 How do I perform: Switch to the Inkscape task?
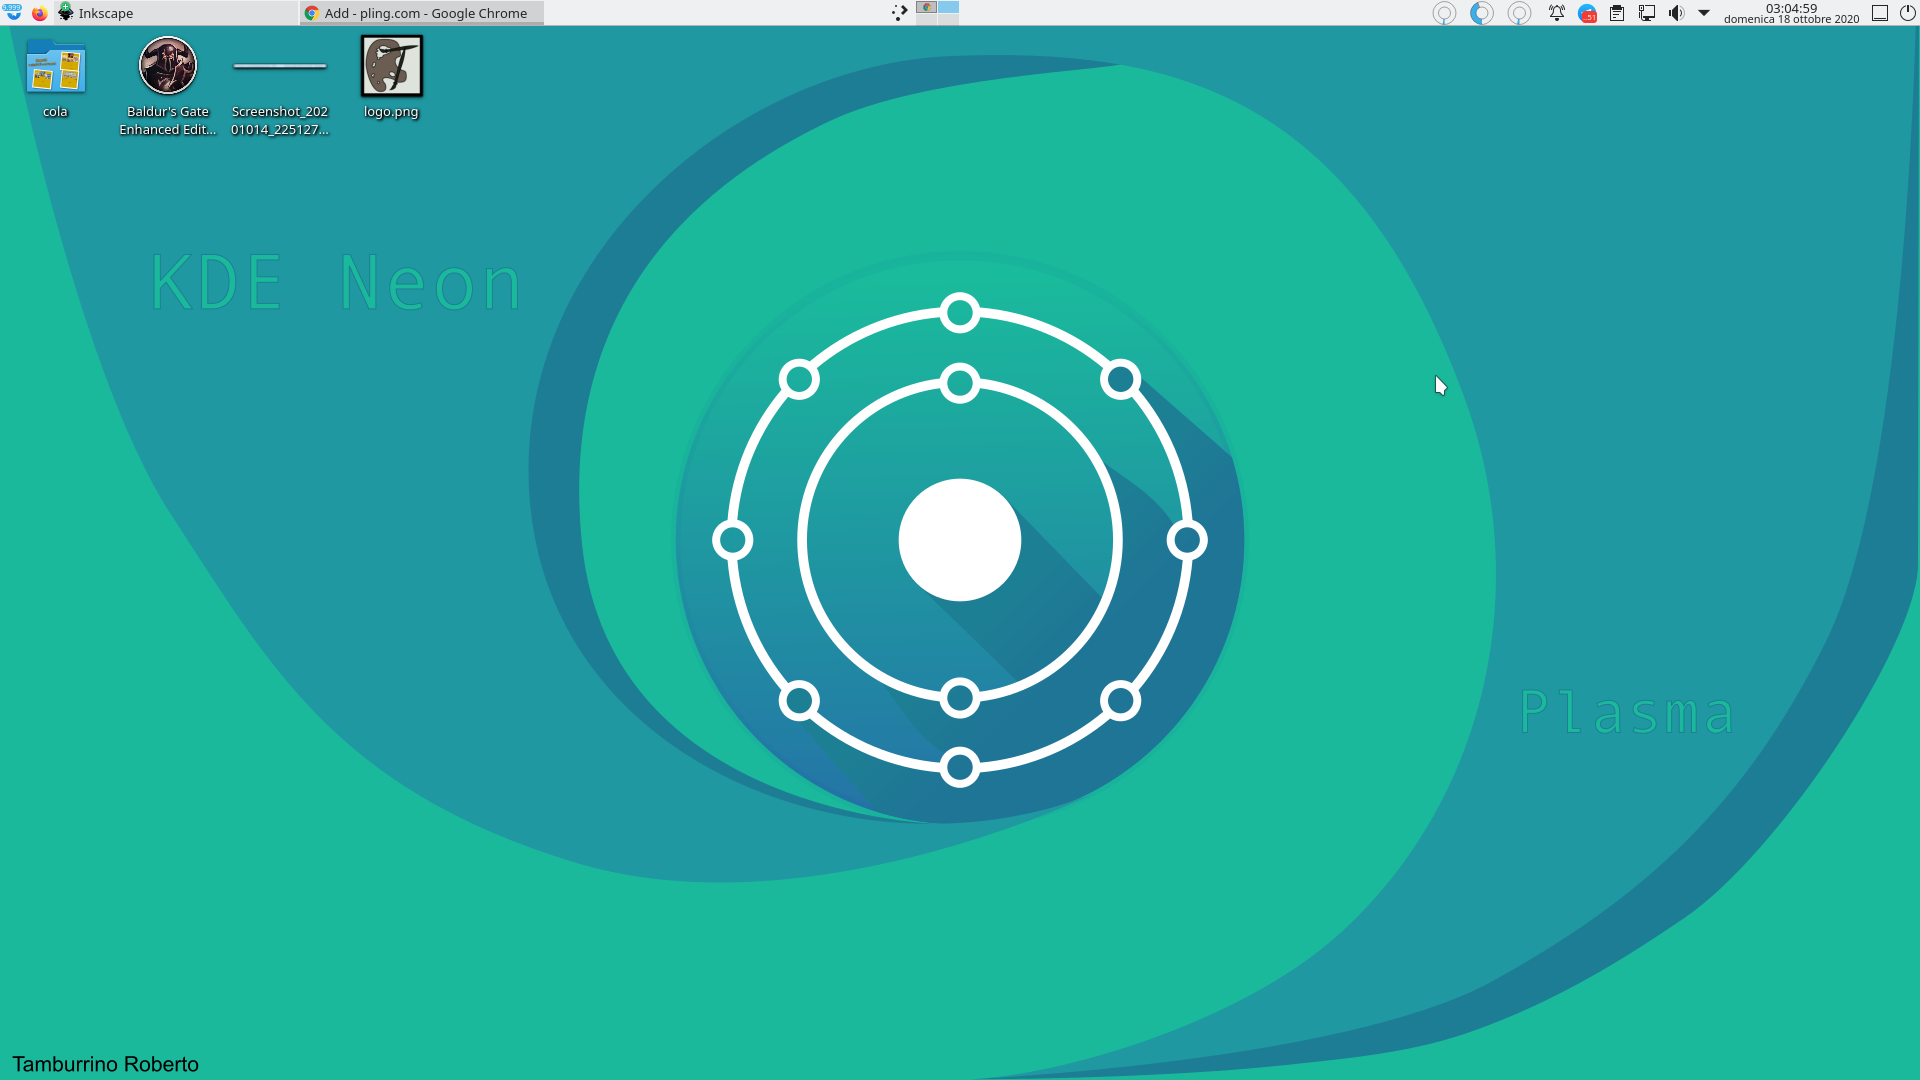(x=177, y=13)
